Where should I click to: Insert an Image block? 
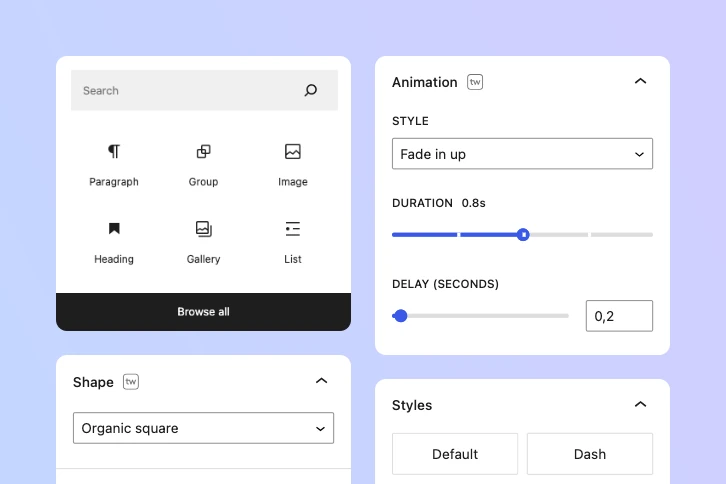tap(293, 165)
